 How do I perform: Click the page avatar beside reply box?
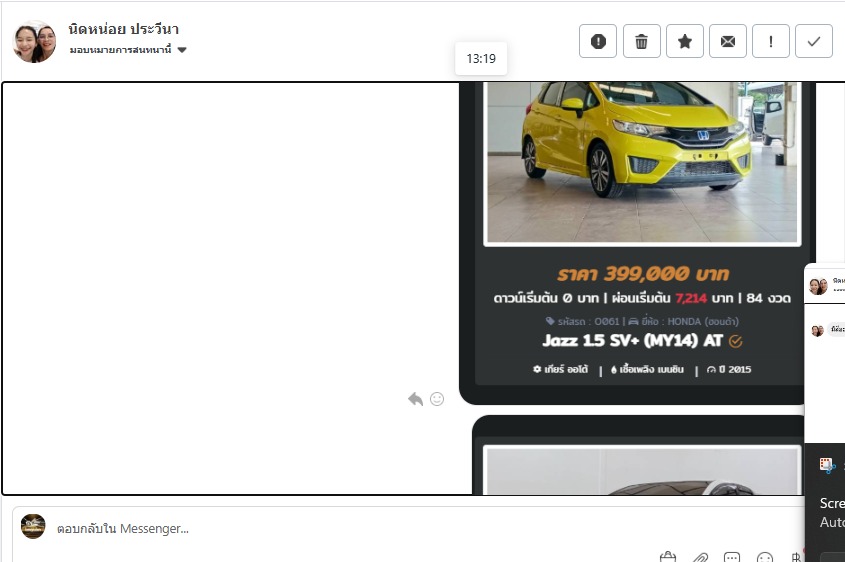(x=33, y=526)
